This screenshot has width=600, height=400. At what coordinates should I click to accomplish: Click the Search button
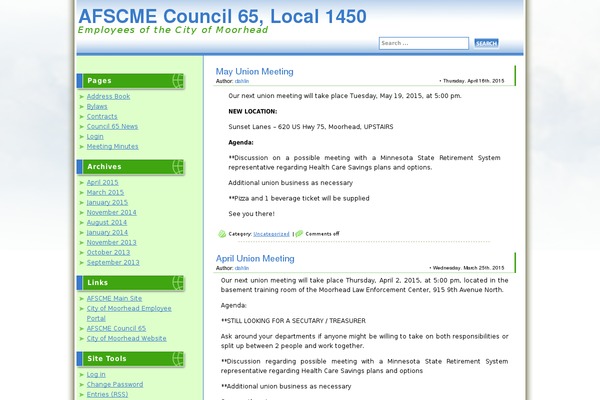(x=486, y=43)
